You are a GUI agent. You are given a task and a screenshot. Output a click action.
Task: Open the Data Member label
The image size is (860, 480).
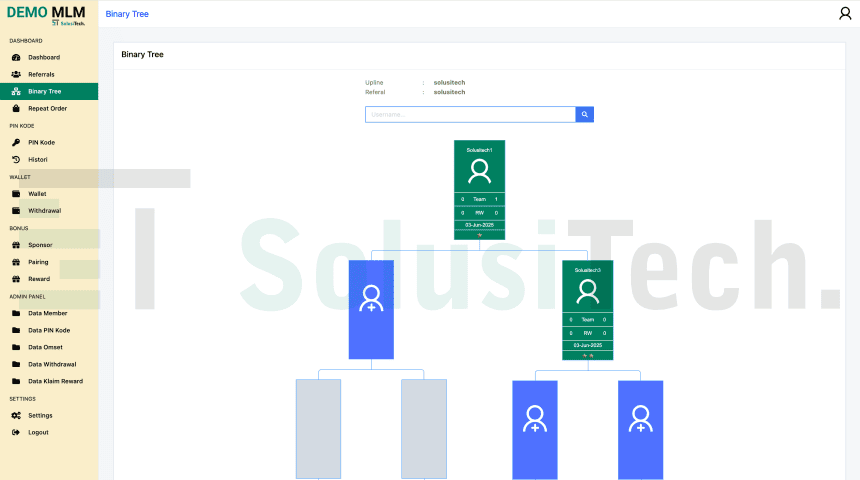coord(48,313)
